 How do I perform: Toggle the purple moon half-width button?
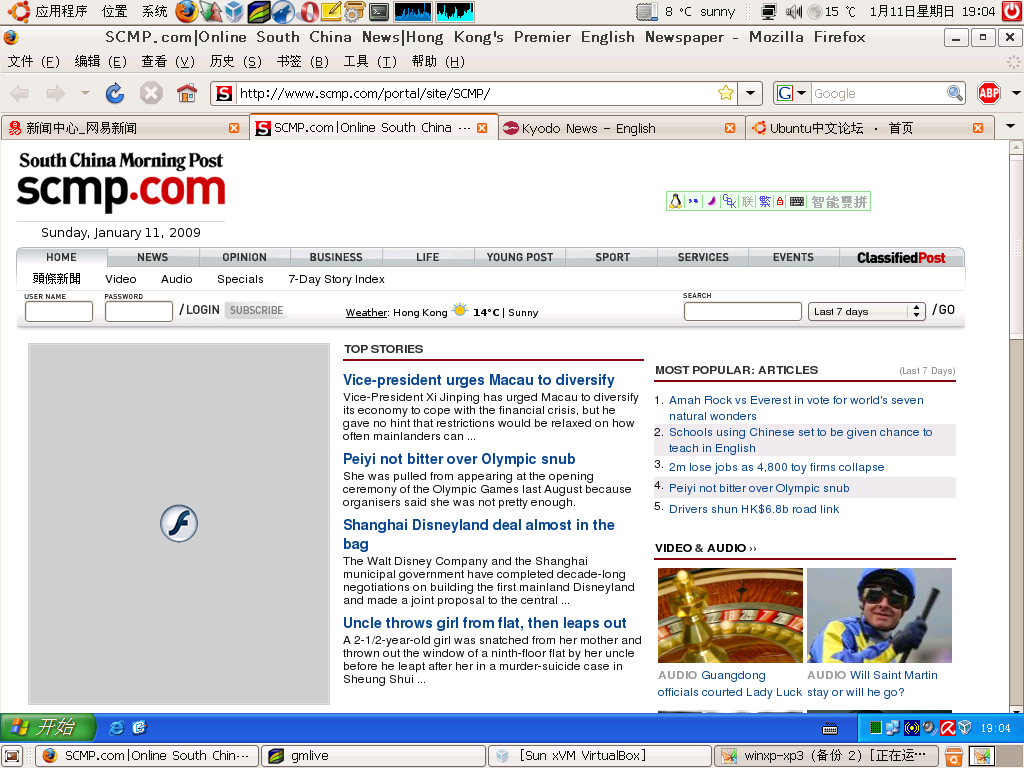(711, 201)
